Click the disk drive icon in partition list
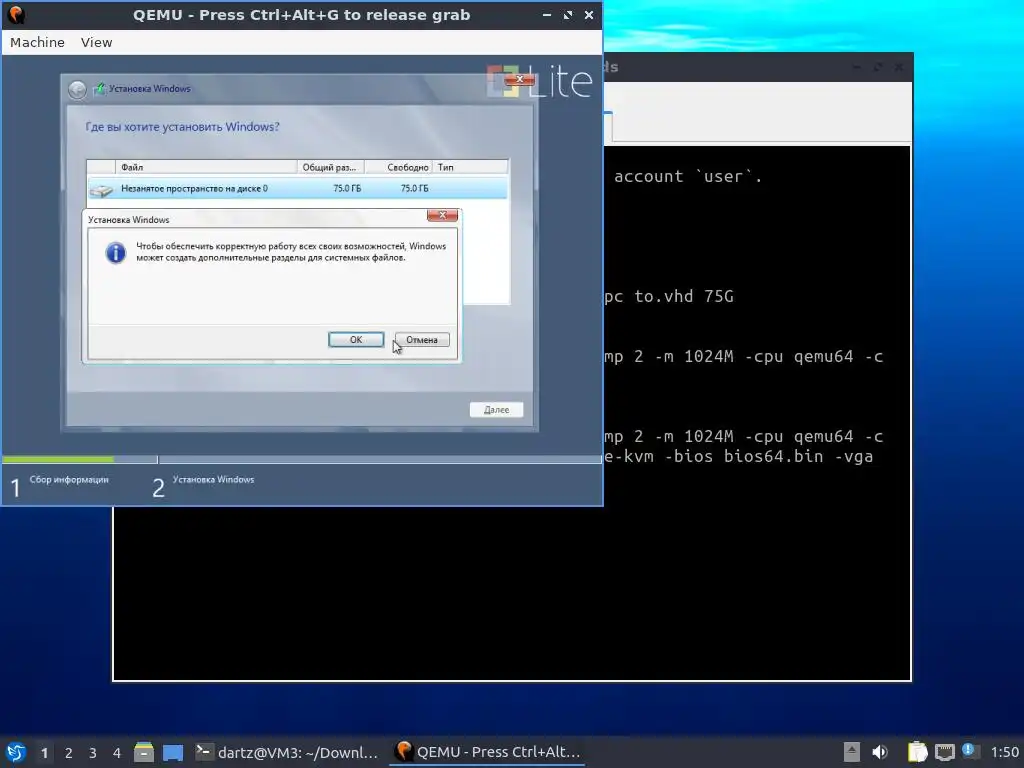Viewport: 1024px width, 768px height. (x=101, y=190)
